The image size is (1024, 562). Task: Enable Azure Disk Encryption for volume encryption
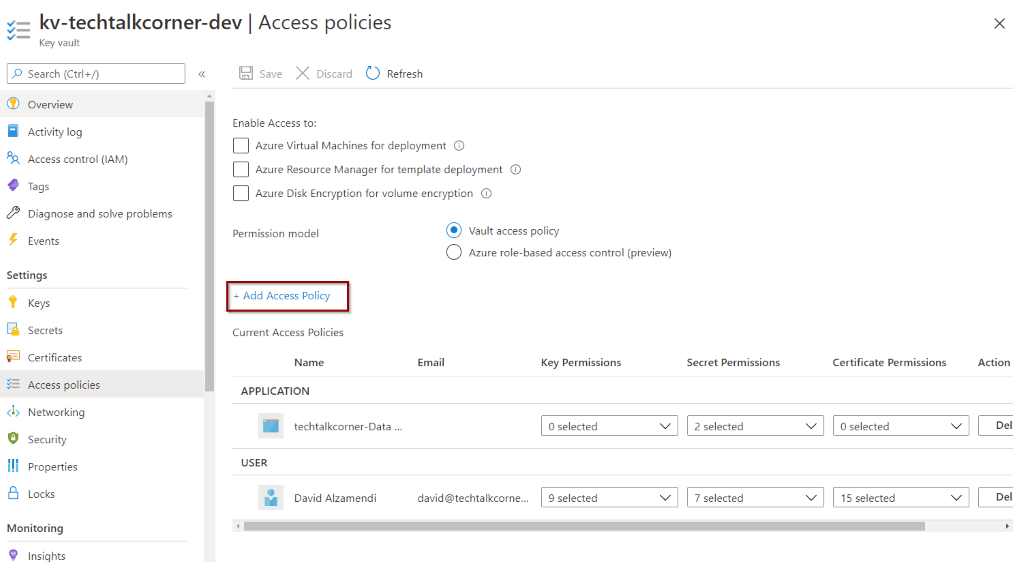(x=241, y=193)
